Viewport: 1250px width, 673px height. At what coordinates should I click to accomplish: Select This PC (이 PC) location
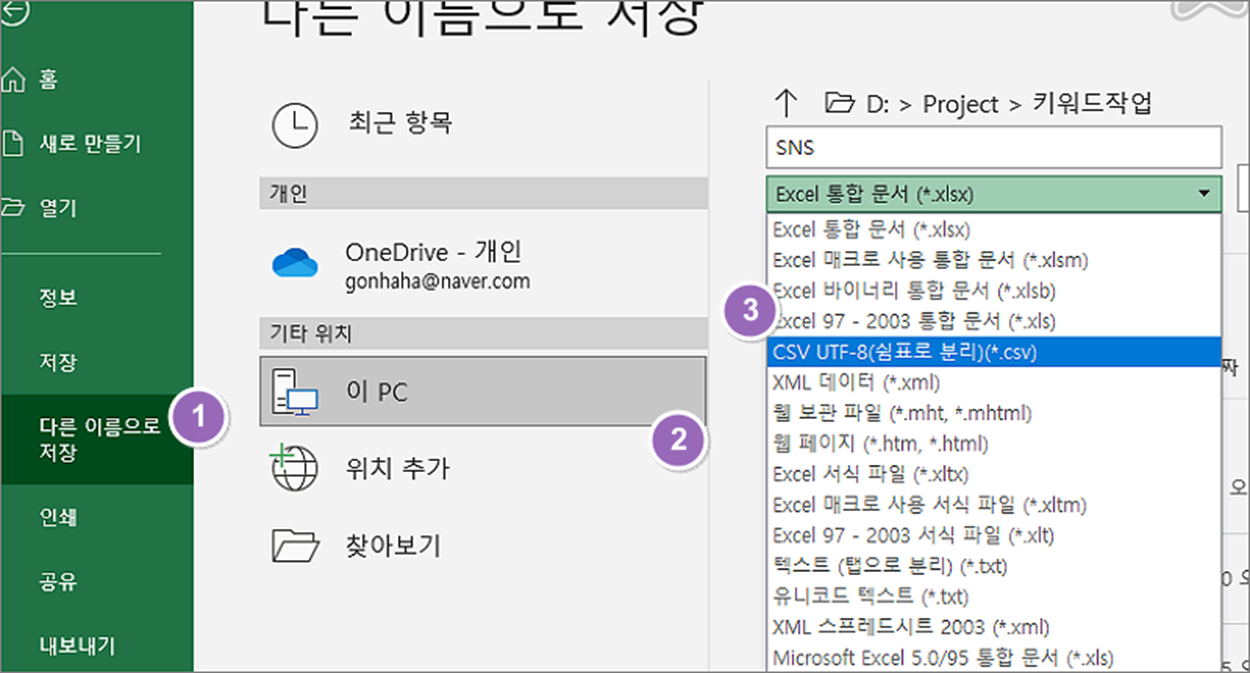tap(483, 392)
